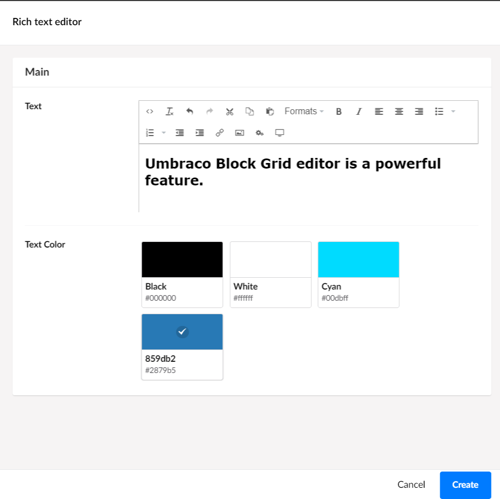Undo the last edit
The width and height of the screenshot is (500, 499).
[190, 111]
